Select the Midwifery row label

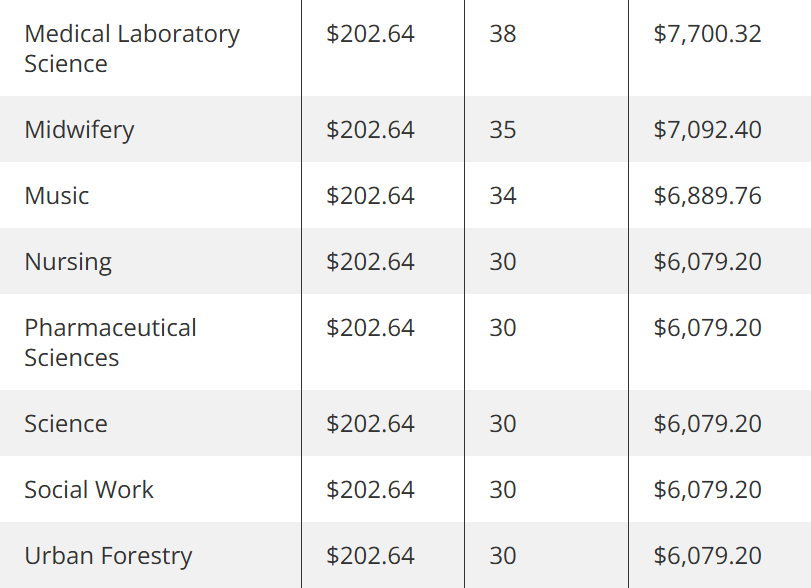[x=79, y=129]
